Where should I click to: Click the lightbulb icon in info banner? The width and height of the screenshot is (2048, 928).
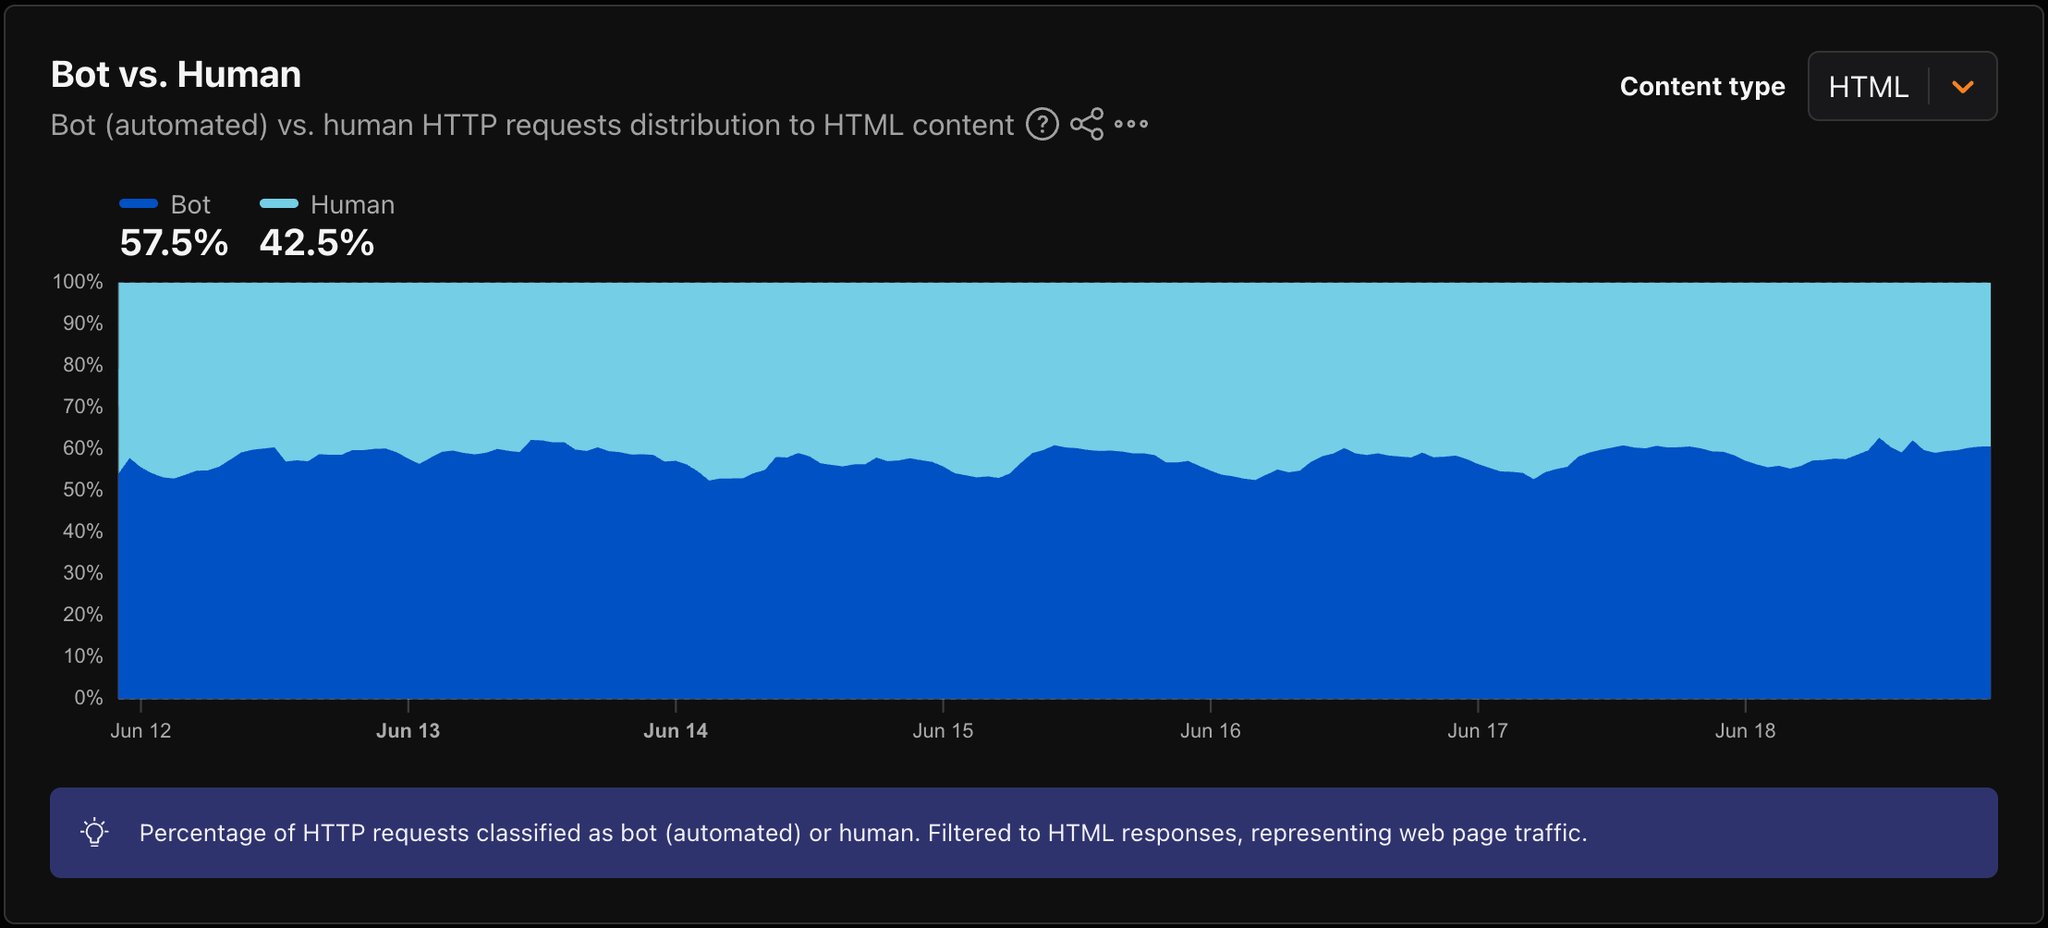point(95,832)
